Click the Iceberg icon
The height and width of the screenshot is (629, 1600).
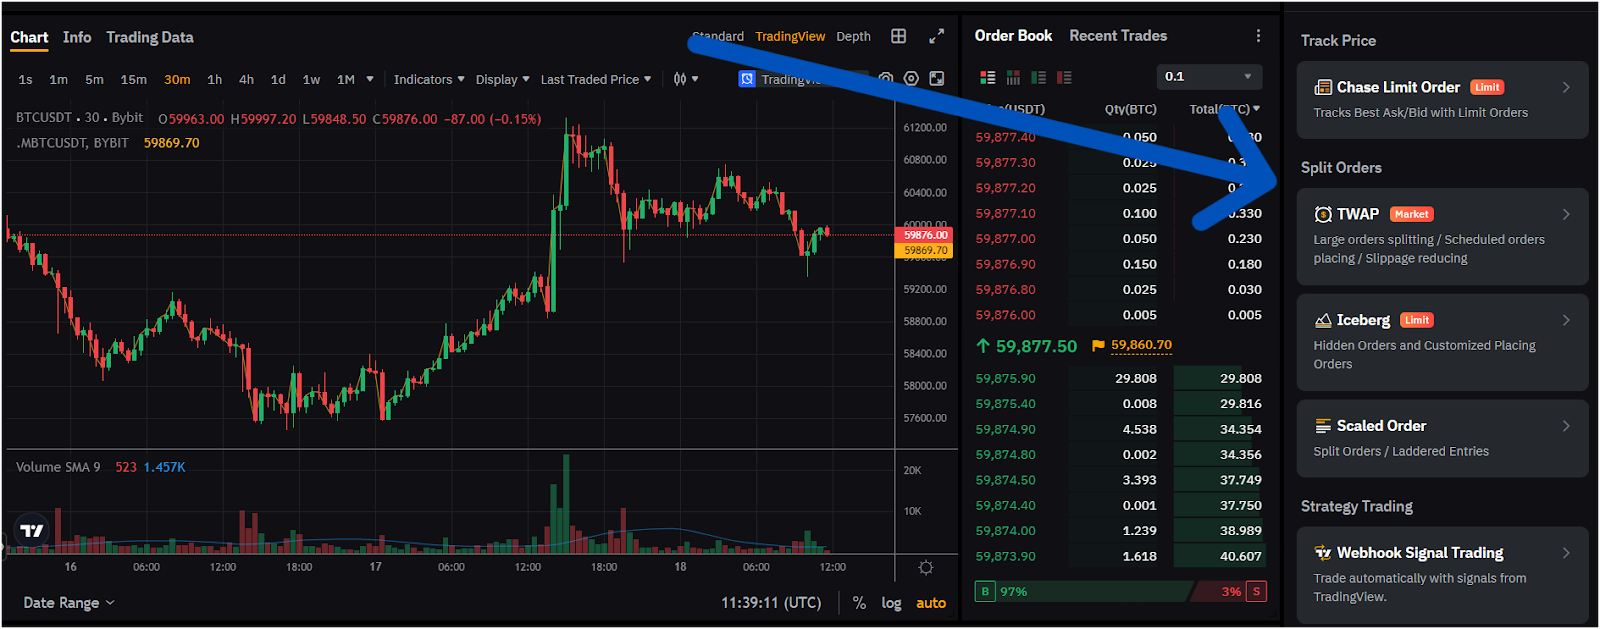point(1323,320)
